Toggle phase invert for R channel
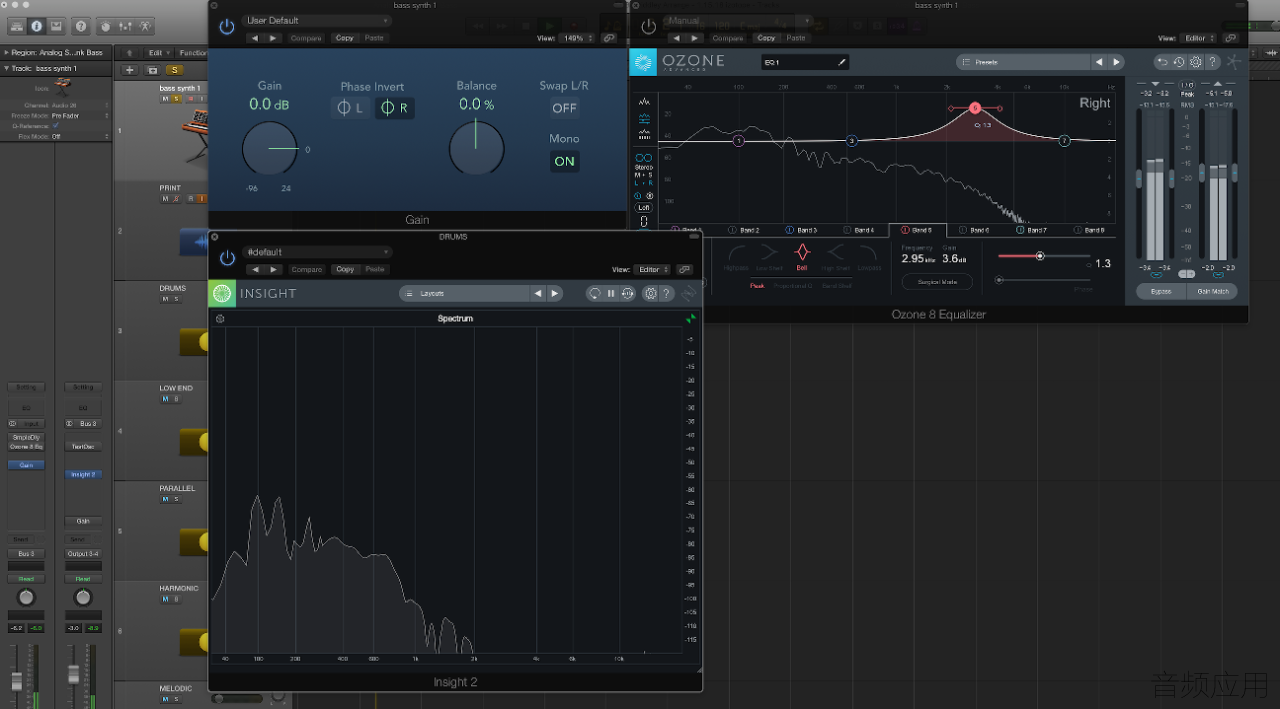 tap(395, 108)
